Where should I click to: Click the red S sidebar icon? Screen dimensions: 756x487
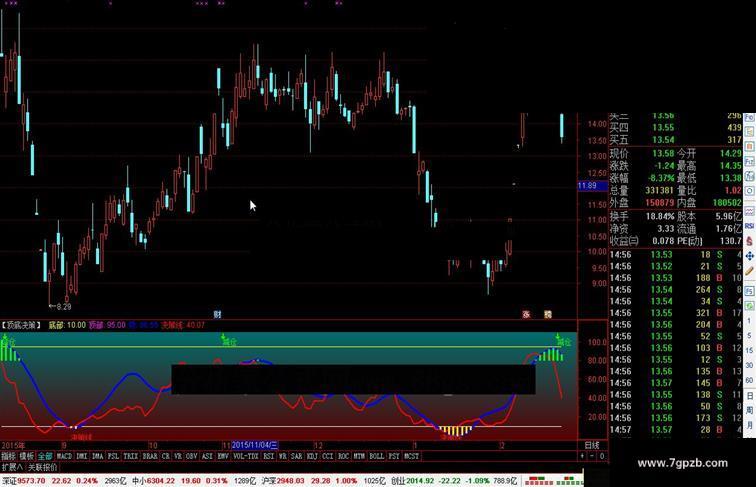[x=749, y=241]
